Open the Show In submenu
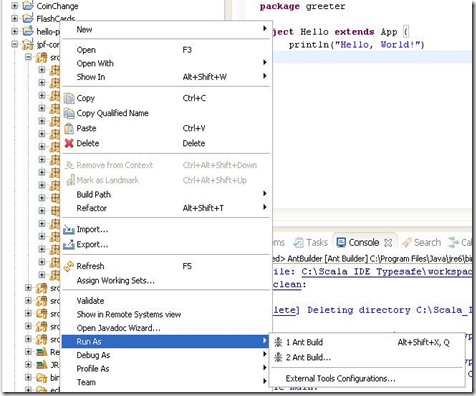476x396 pixels. (x=166, y=77)
